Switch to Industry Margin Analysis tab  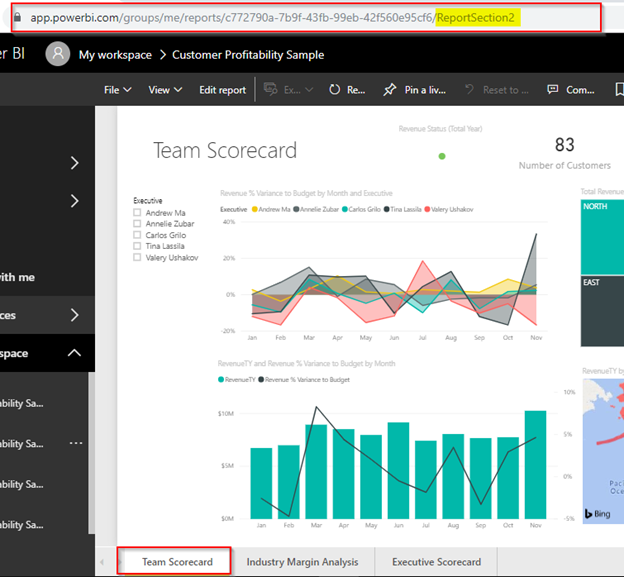[302, 561]
